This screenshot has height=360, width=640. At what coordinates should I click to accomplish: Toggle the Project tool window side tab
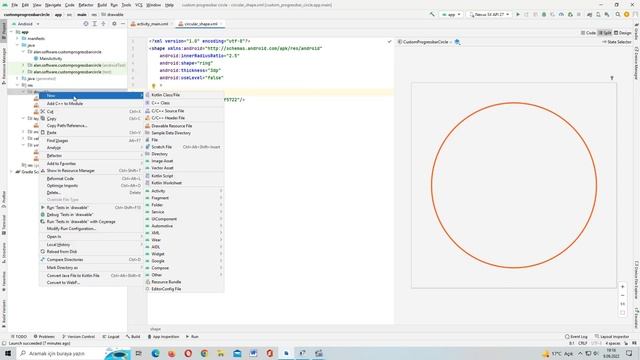(4, 31)
